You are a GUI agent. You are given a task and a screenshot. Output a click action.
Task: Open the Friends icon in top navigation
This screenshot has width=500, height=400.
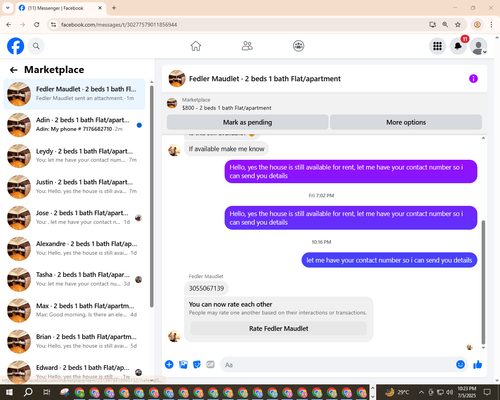[247, 46]
